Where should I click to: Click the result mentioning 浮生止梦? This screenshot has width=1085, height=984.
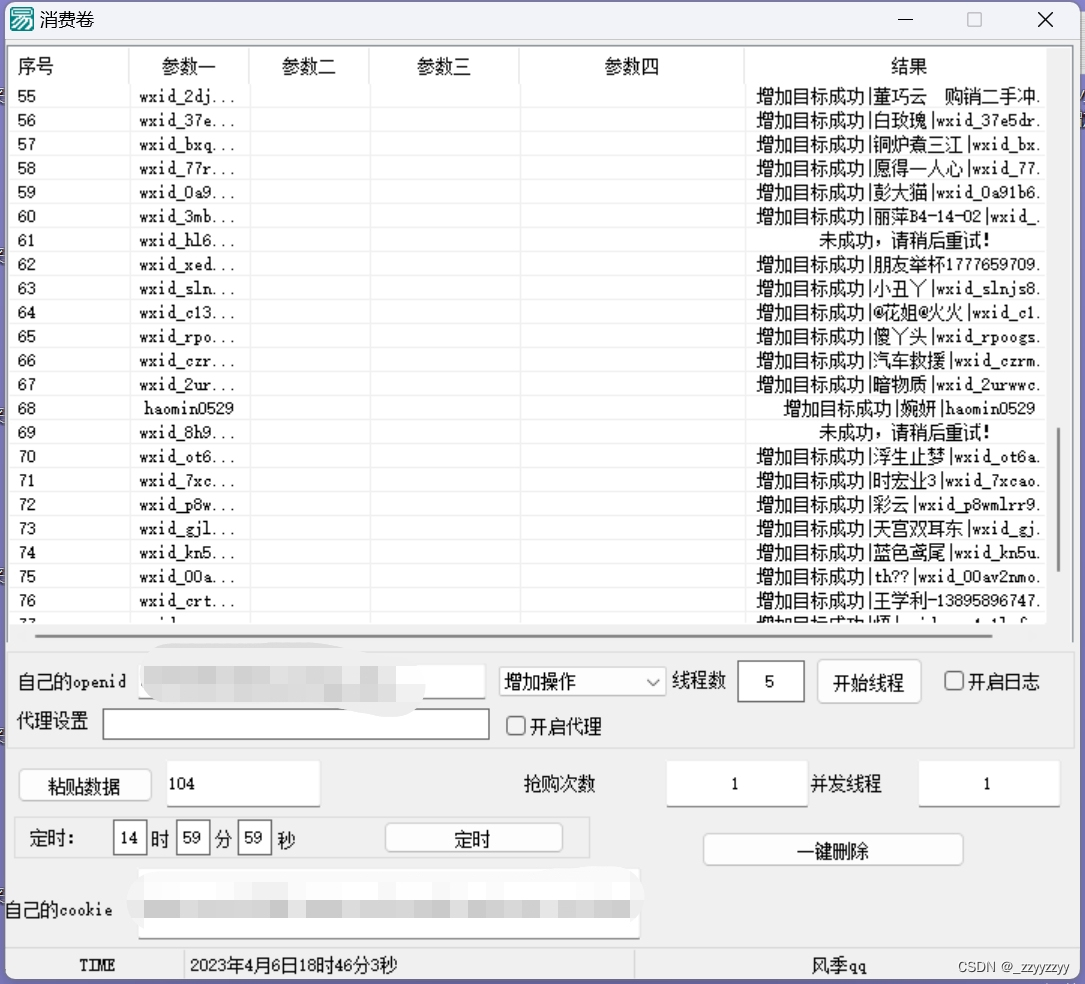[x=896, y=456]
